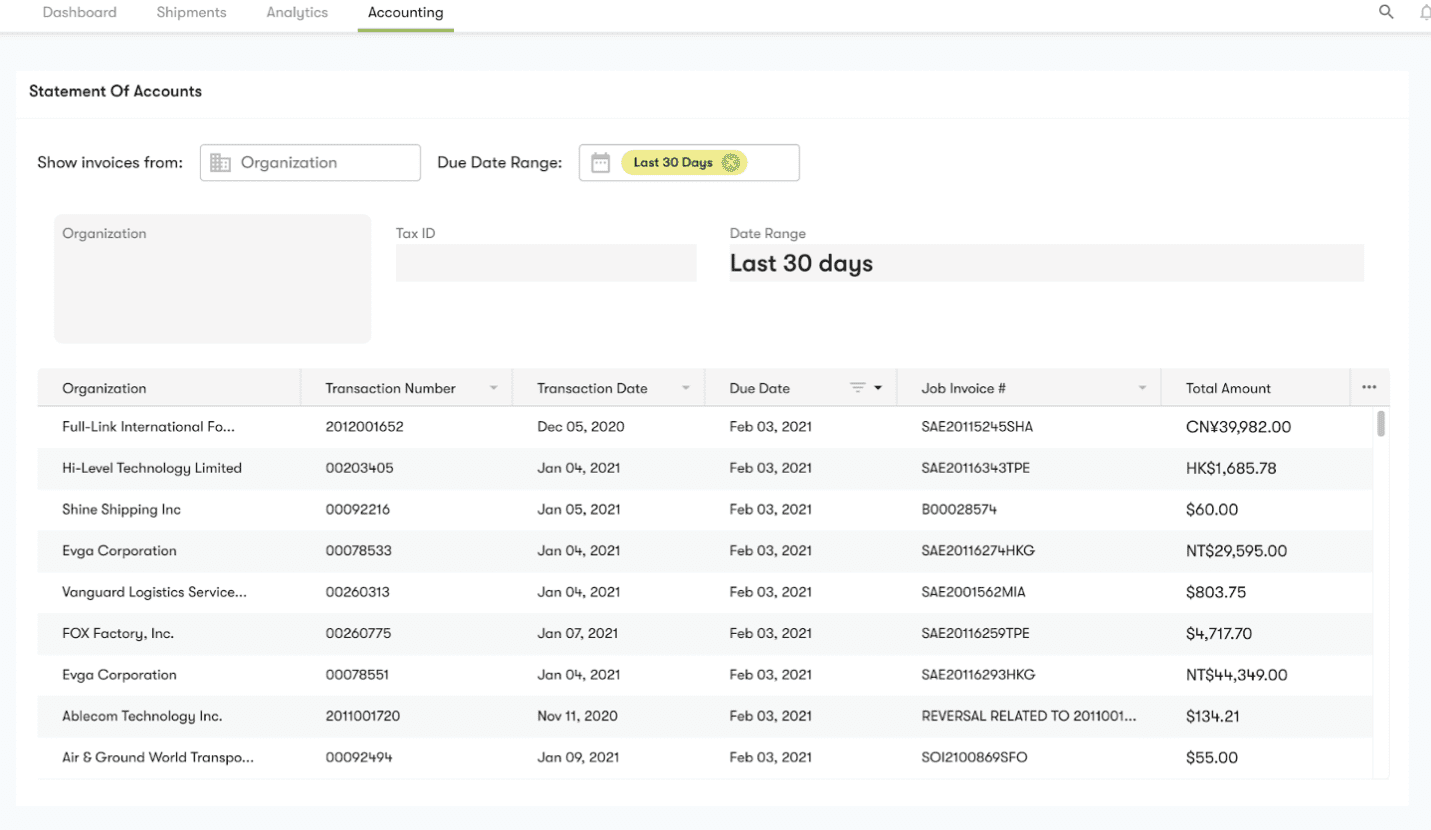
Task: Click the table's vertical scrollbar handle
Action: point(1381,423)
